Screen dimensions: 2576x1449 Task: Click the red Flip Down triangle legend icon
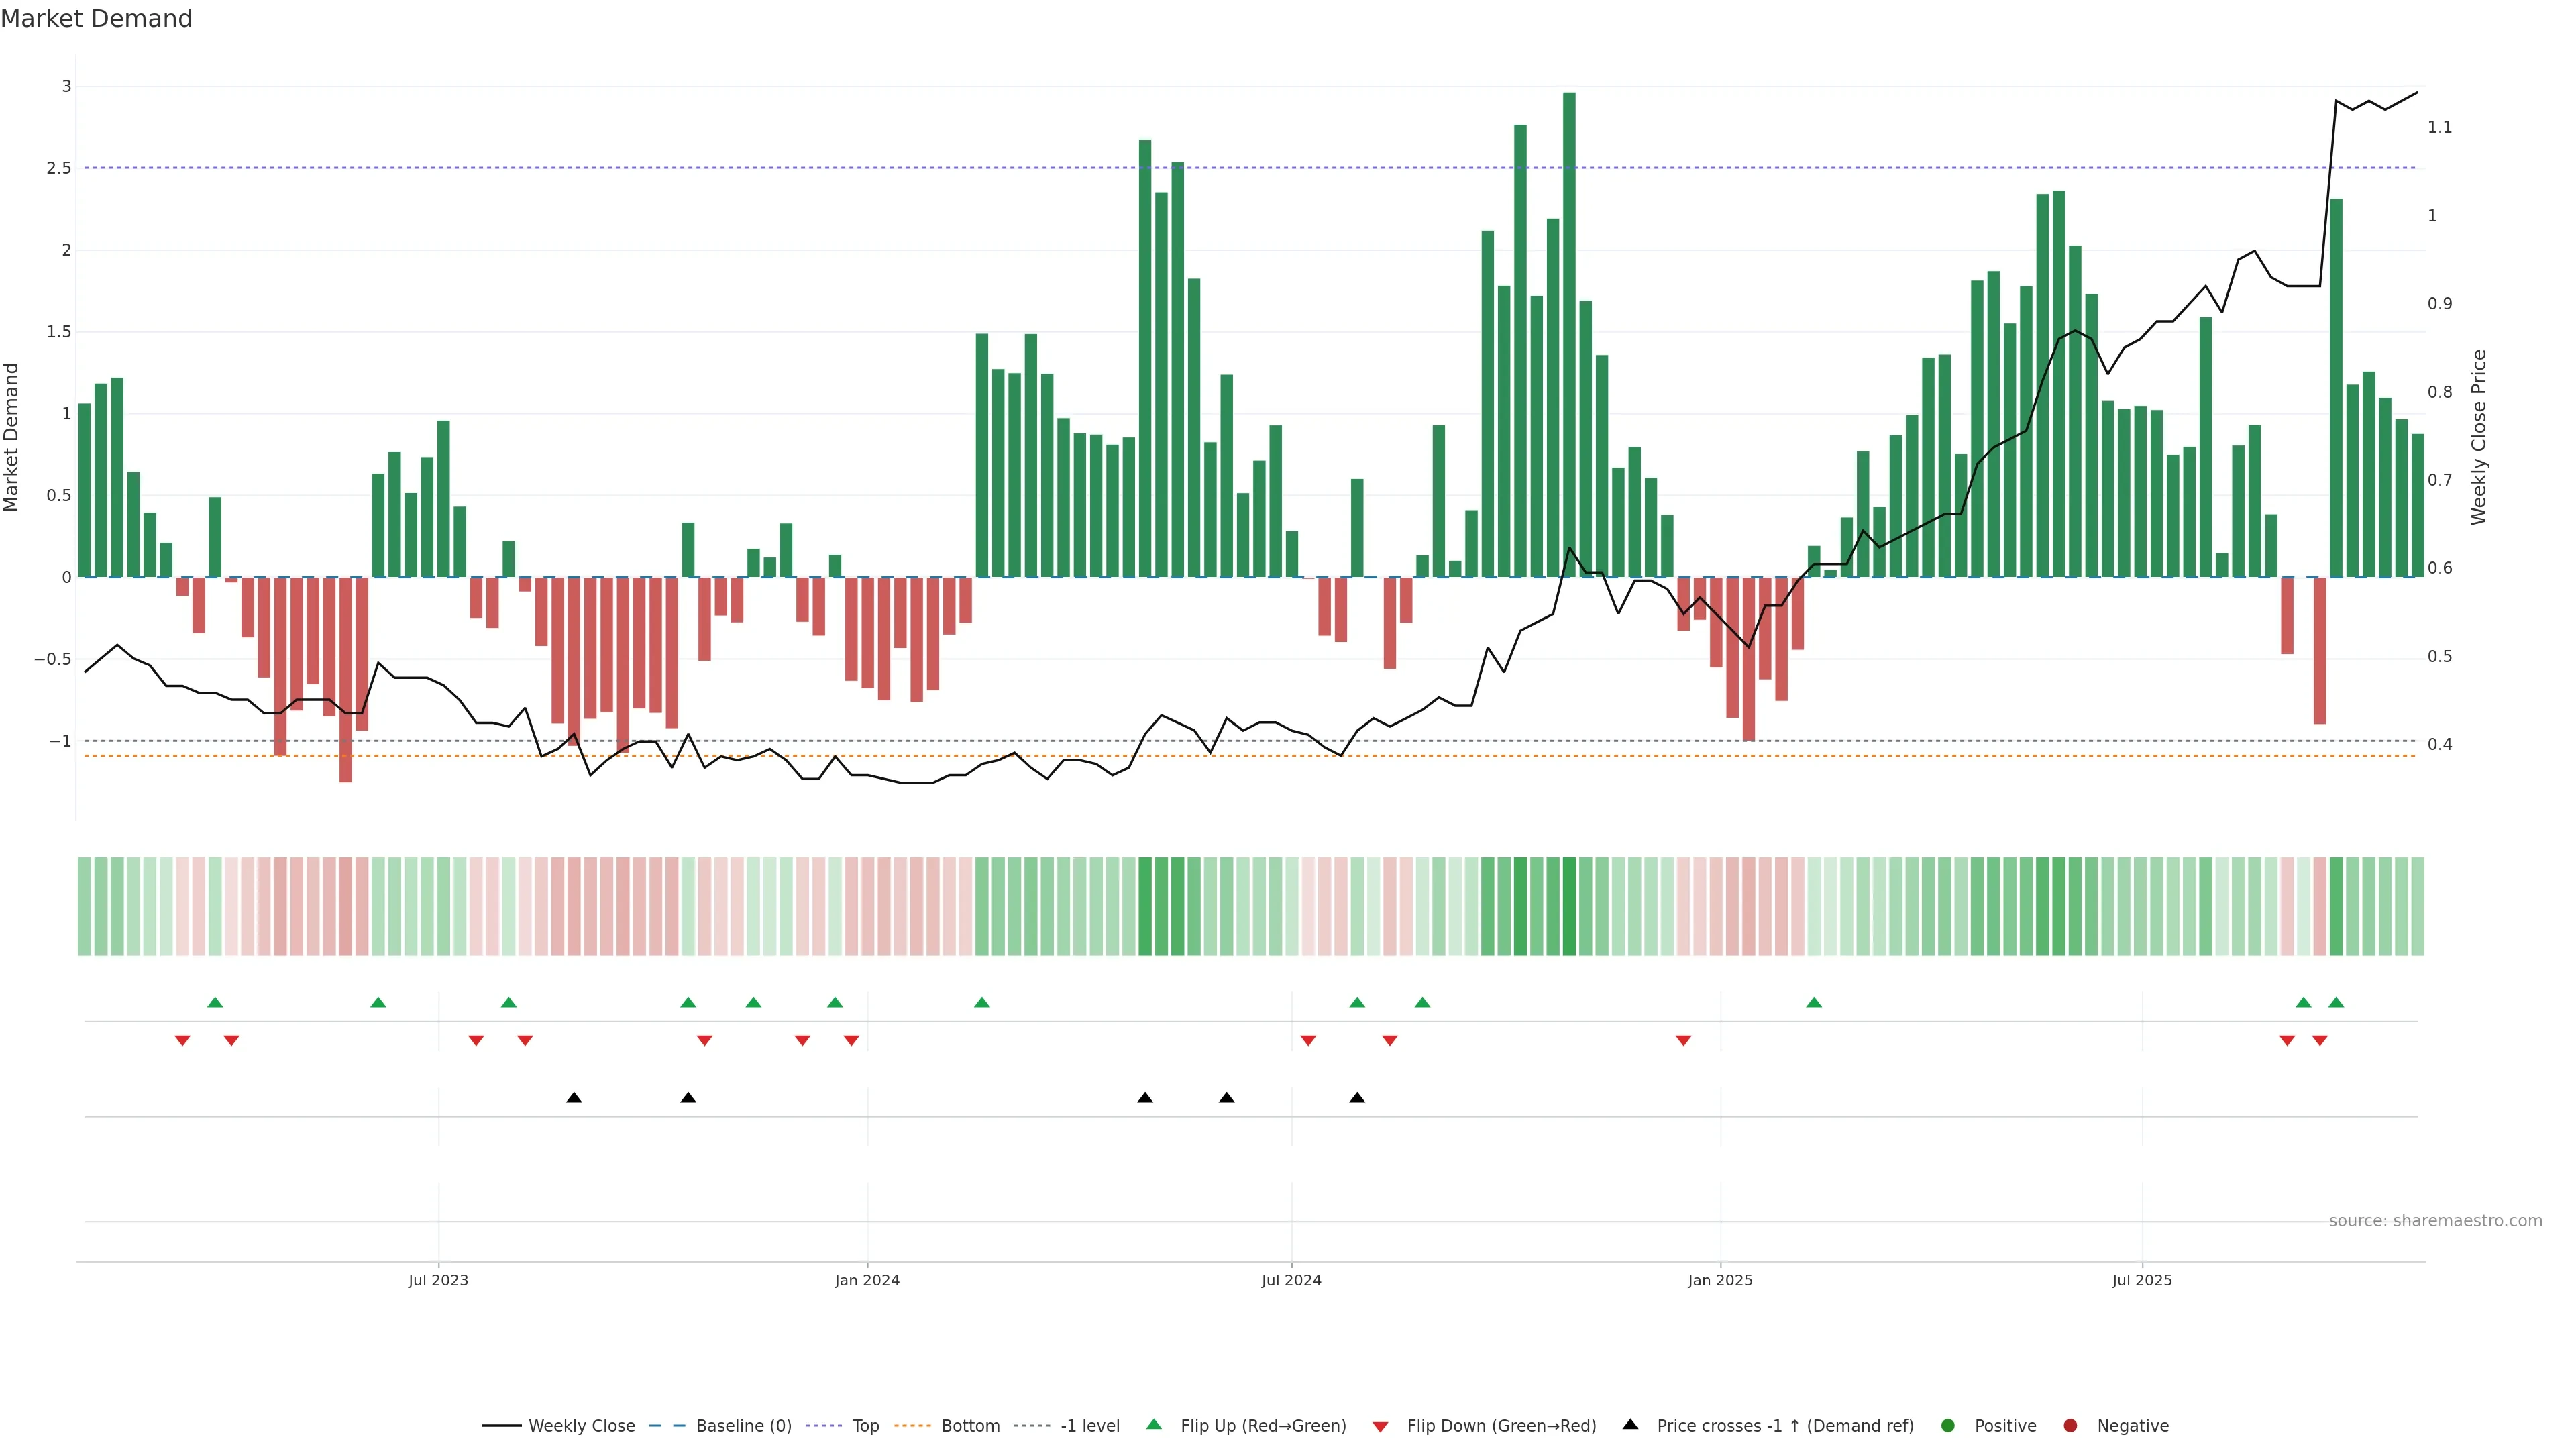click(1380, 1426)
